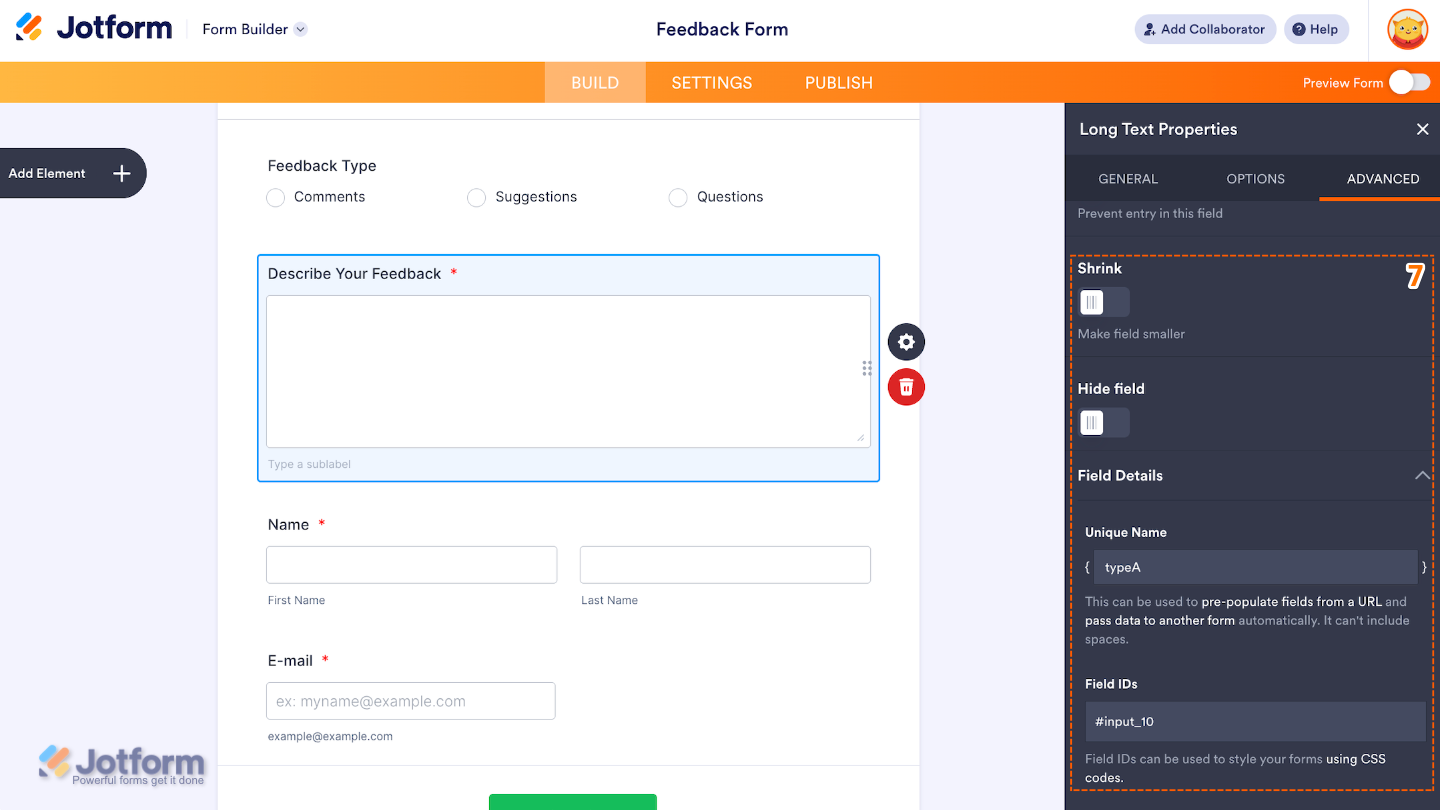The image size is (1440, 810).
Task: Click the Unique Name typeA field
Action: click(x=1255, y=567)
